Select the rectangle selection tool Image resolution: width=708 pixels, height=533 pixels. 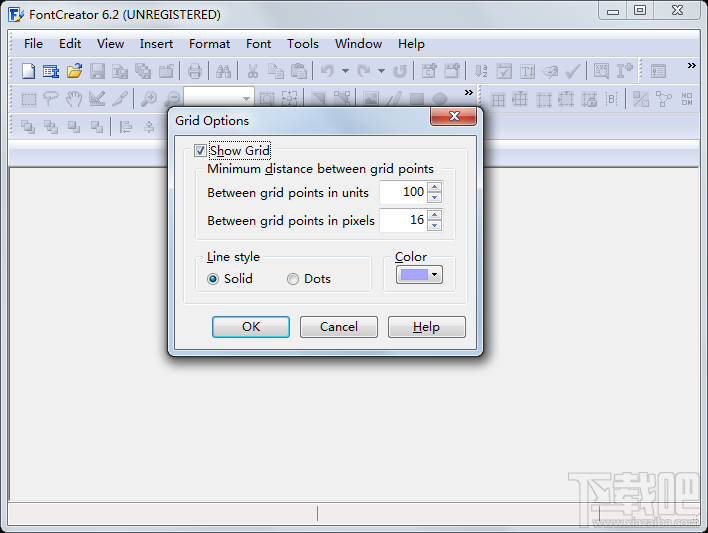tap(28, 99)
